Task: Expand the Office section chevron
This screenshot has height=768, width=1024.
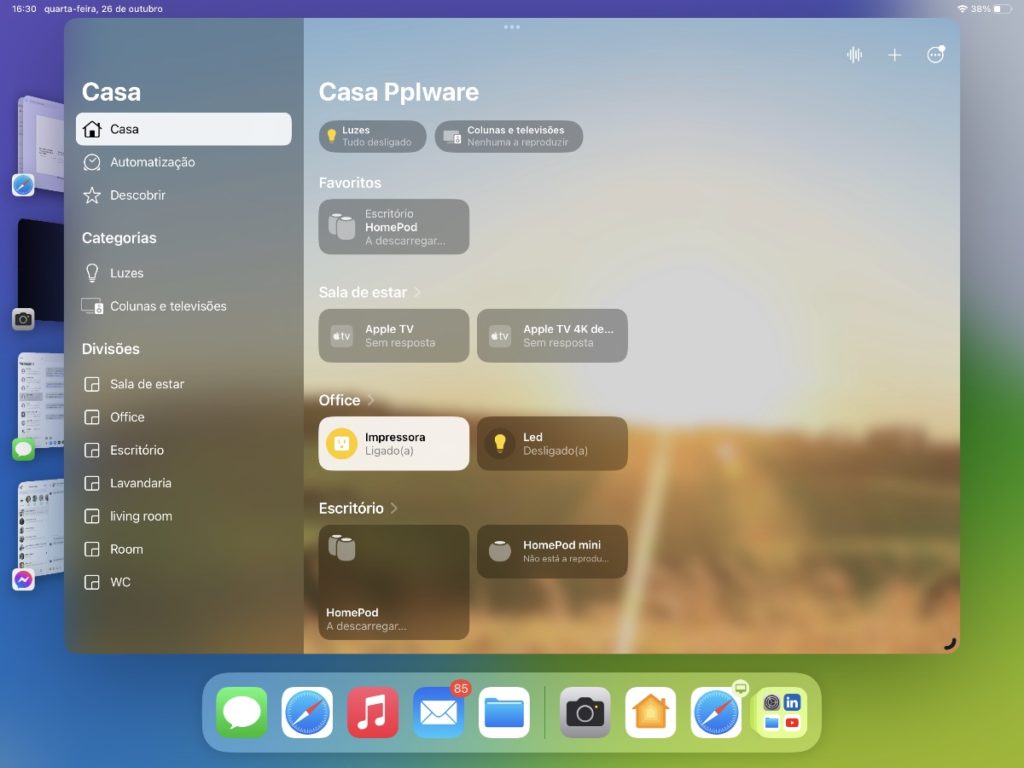Action: [x=371, y=400]
